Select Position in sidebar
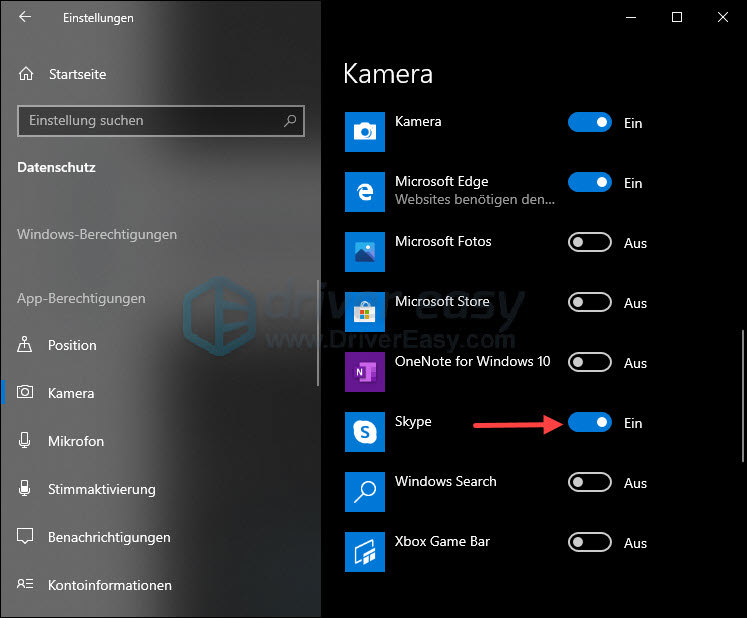Image resolution: width=747 pixels, height=618 pixels. pyautogui.click(x=72, y=345)
